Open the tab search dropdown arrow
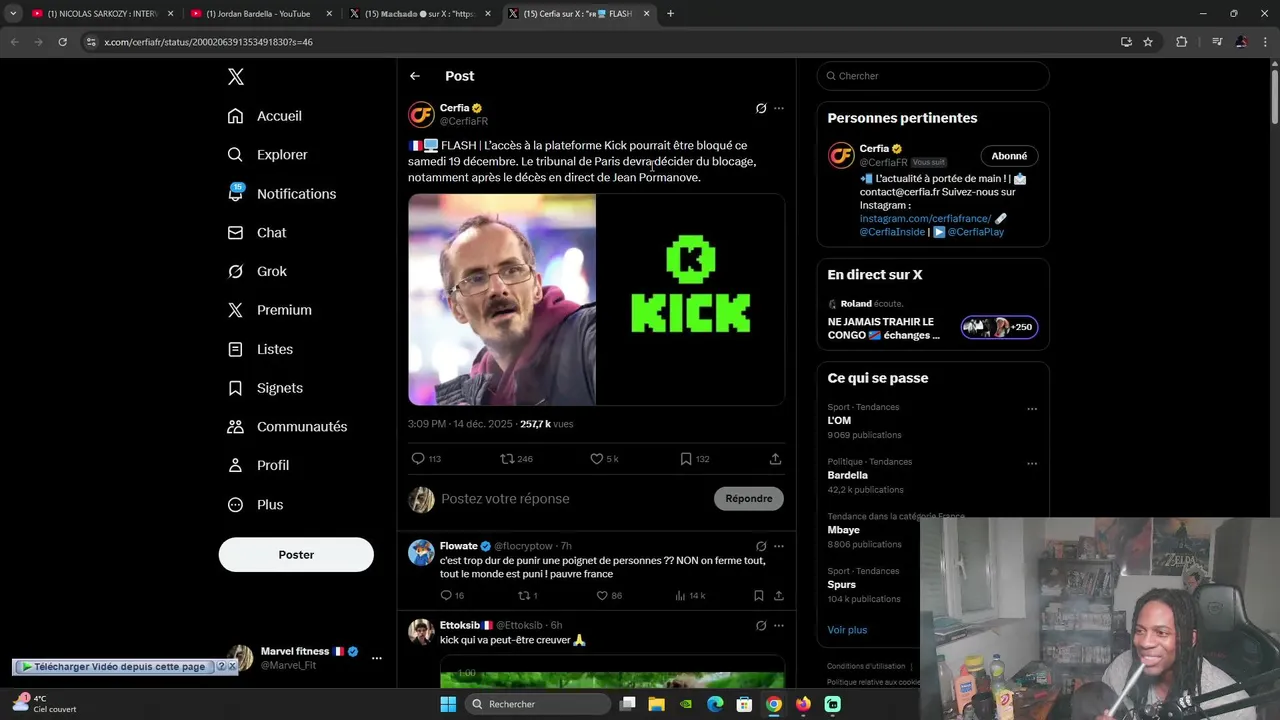 [x=13, y=14]
